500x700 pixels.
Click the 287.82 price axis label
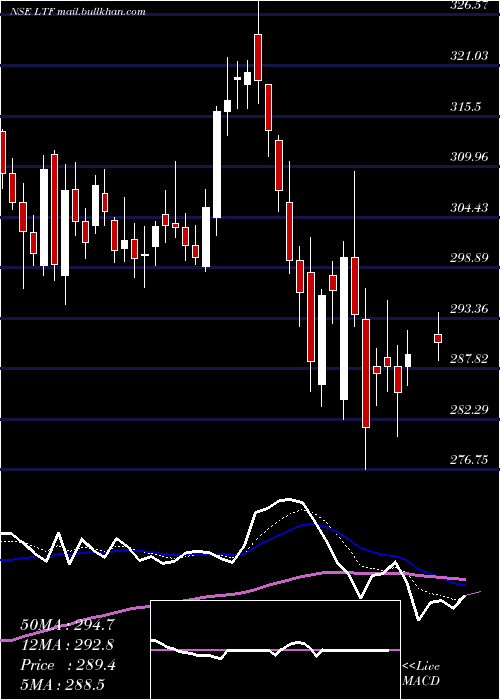468,359
